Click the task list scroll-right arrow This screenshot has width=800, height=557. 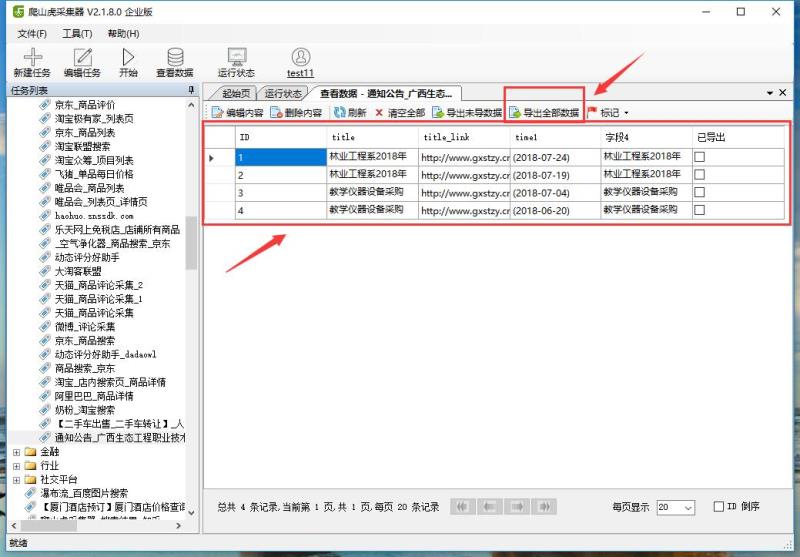click(x=178, y=525)
